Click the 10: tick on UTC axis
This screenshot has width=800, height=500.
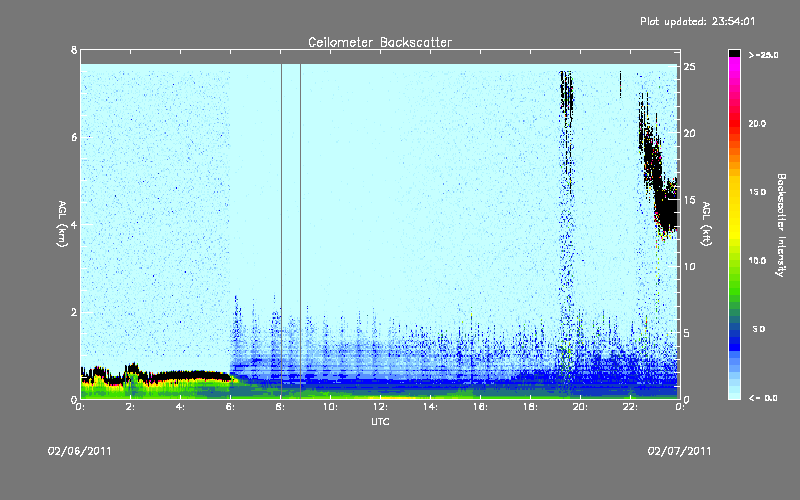coord(330,407)
